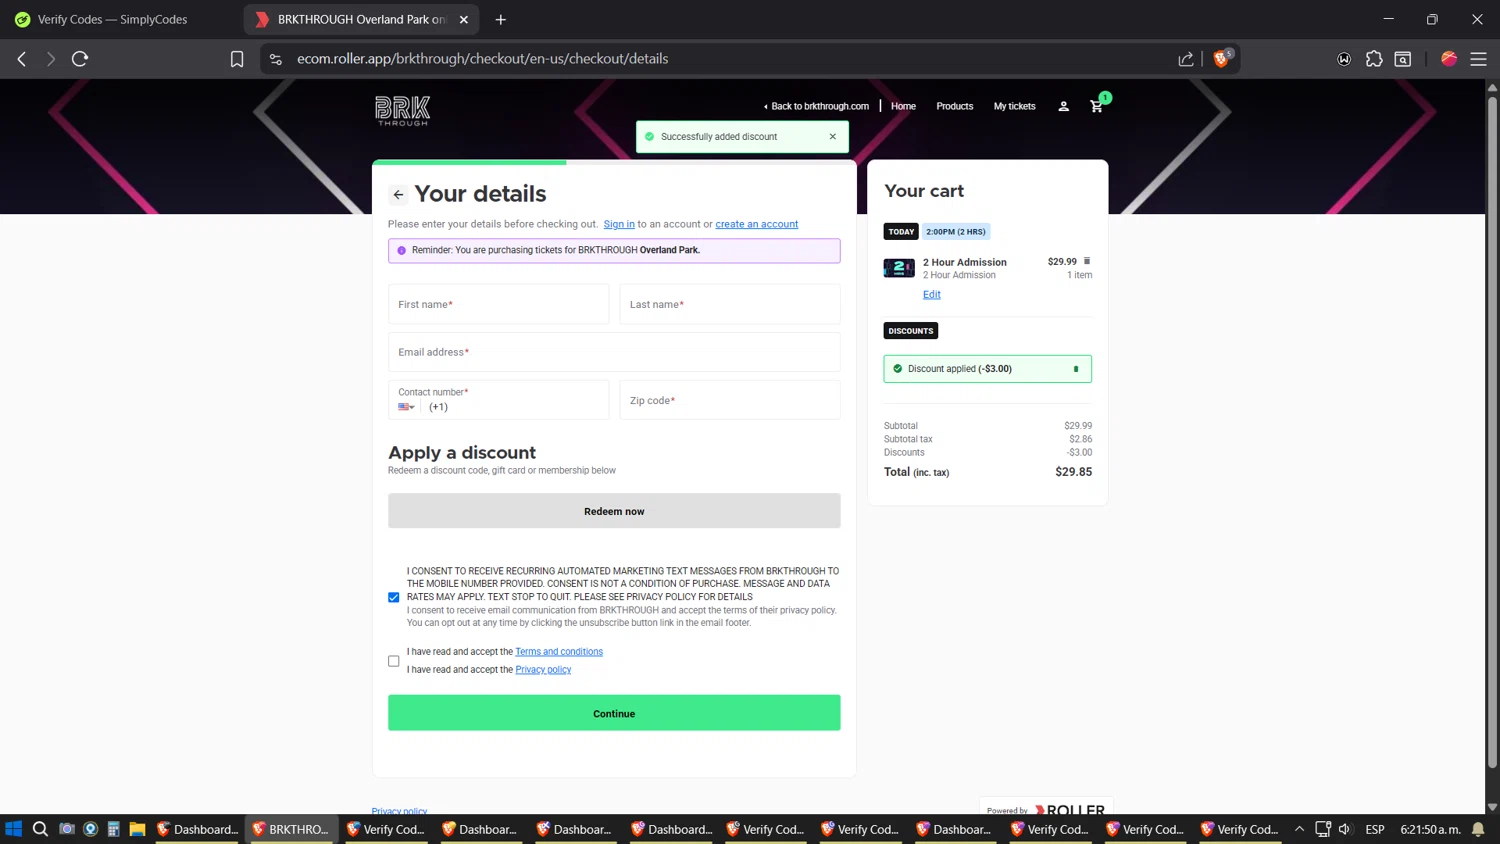Switch to the BRKTHRO... taskbar window
This screenshot has width=1500, height=844.
click(x=291, y=829)
